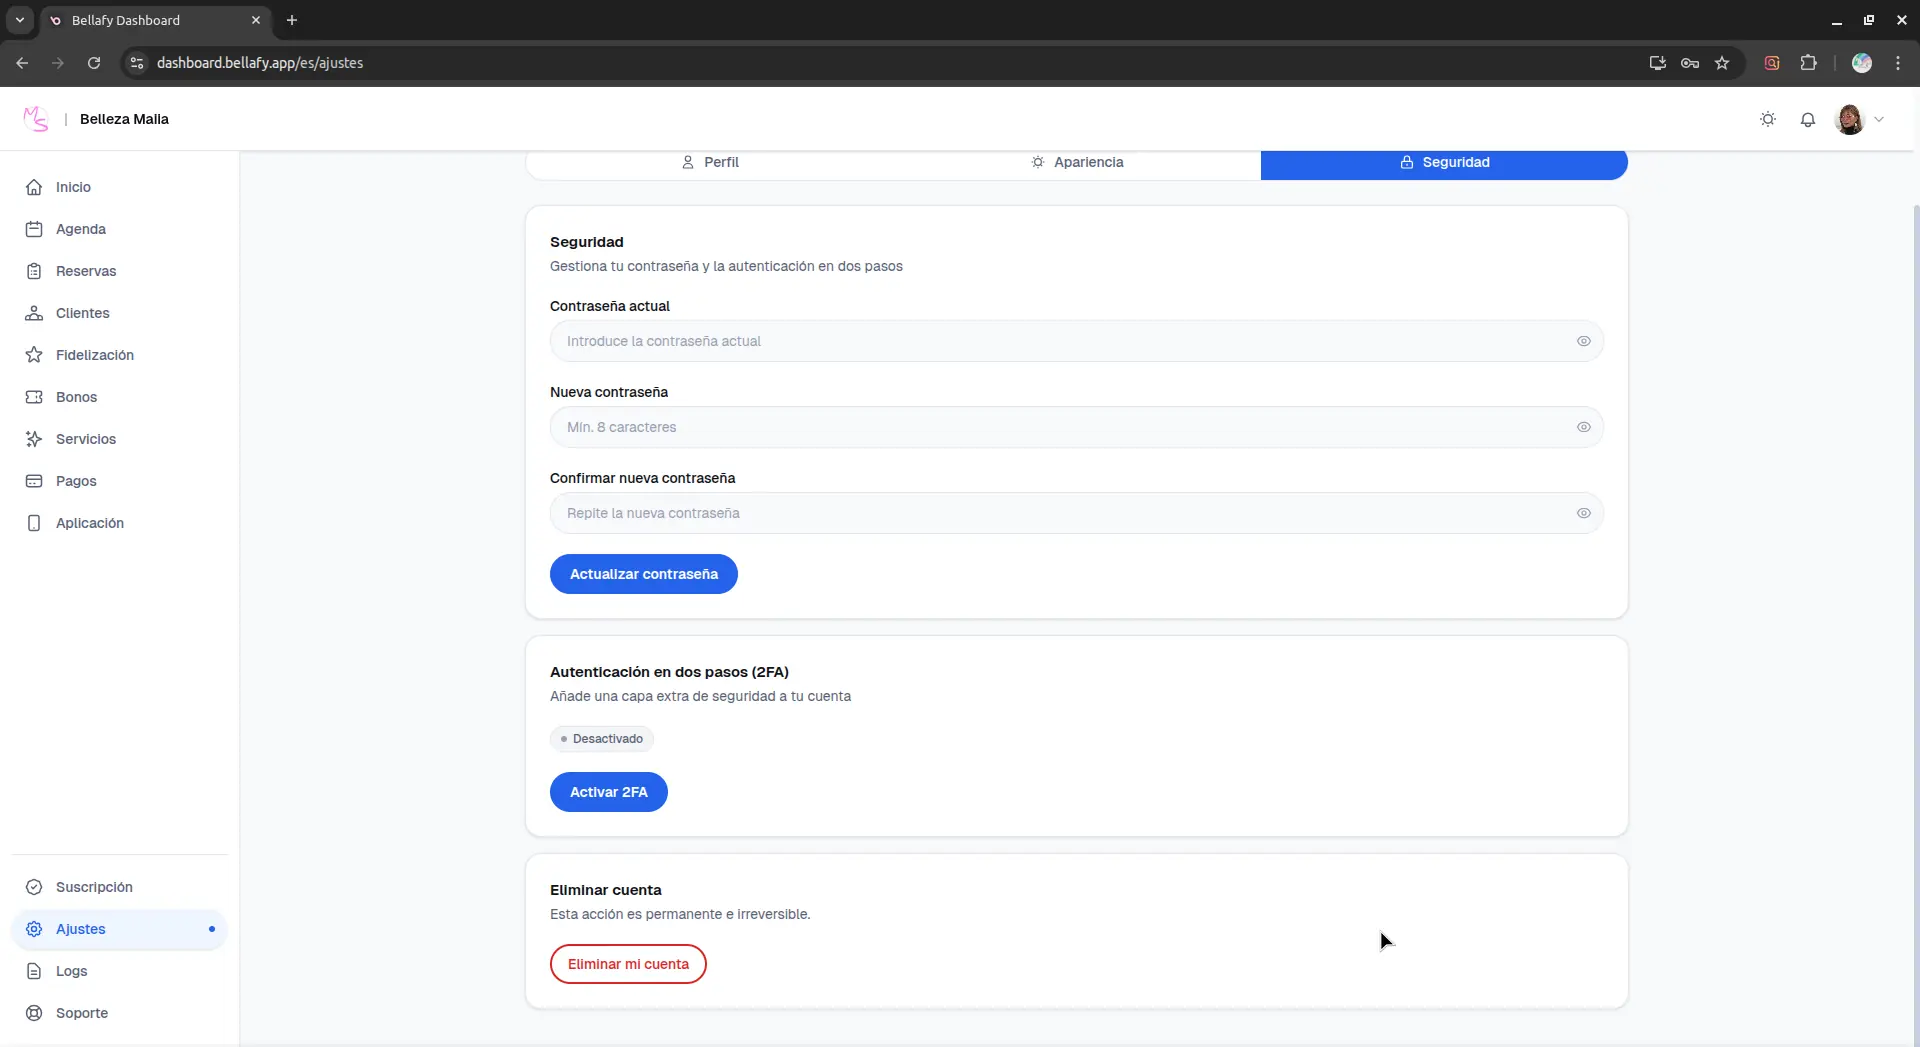Switch to the Apariencia tab

point(1079,162)
